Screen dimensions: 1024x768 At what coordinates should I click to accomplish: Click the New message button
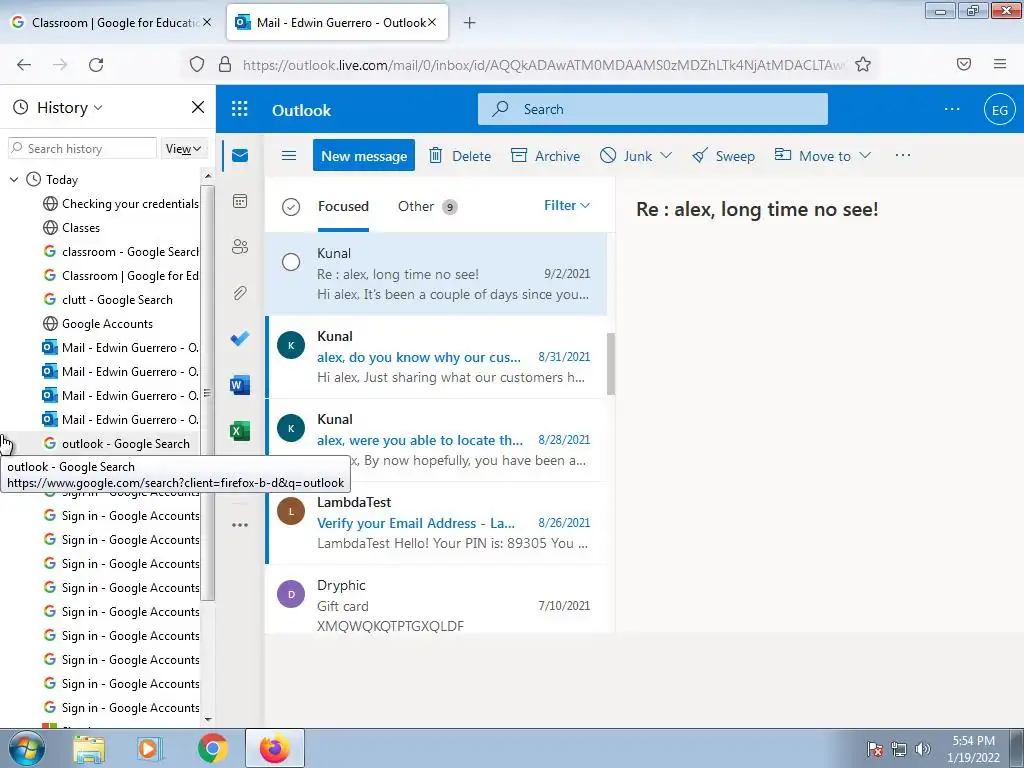[x=364, y=155]
